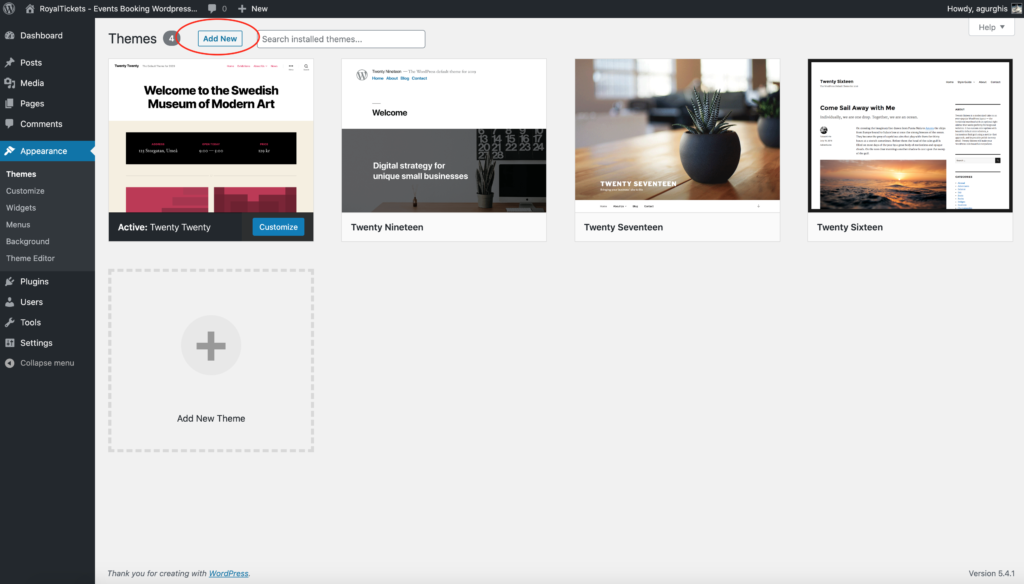Click the Twenty Sixteen theme name
Screen dimensions: 1024x584
(850, 227)
